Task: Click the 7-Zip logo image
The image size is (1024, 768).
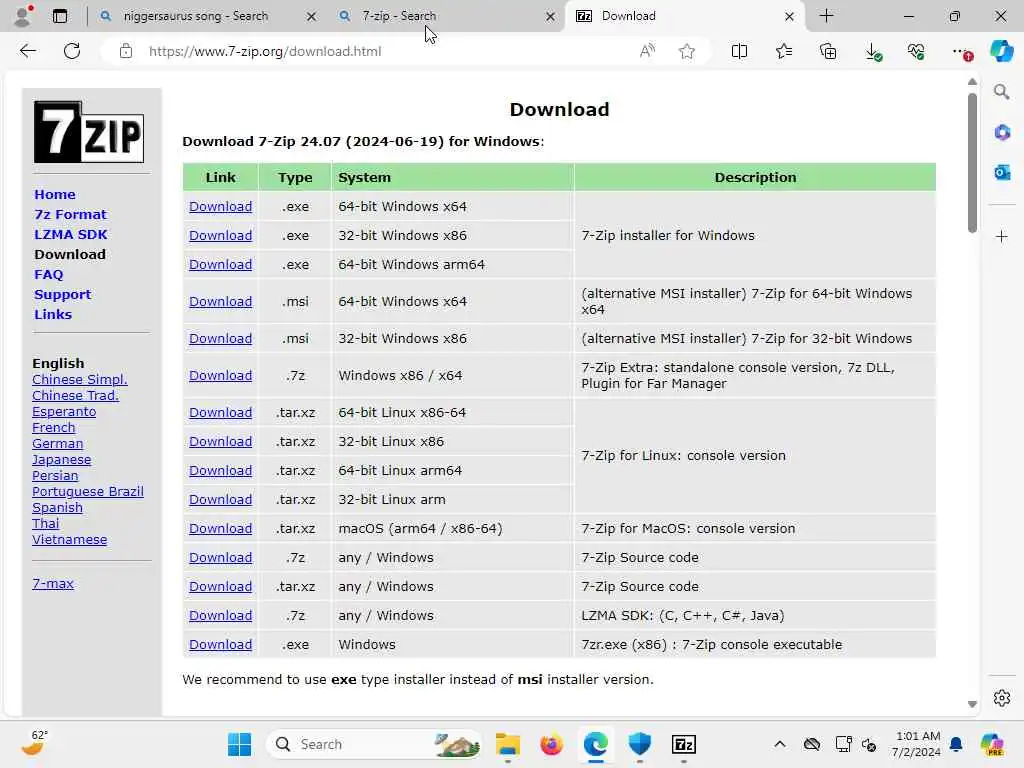Action: click(89, 132)
